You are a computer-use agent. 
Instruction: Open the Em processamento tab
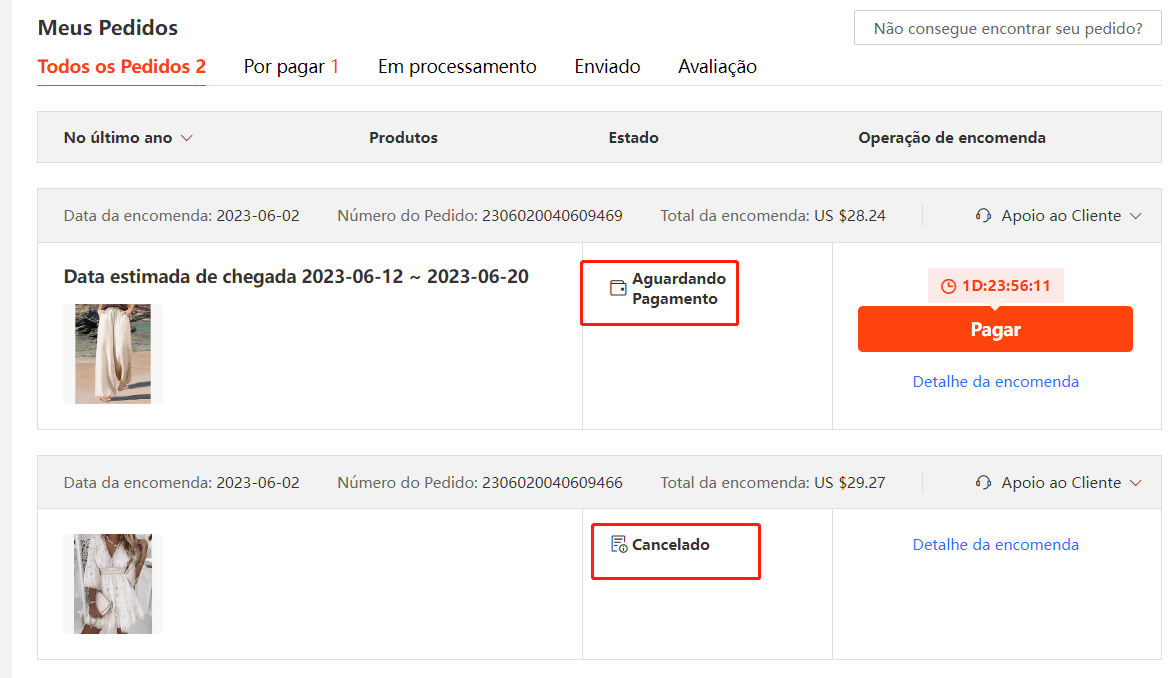[x=457, y=67]
